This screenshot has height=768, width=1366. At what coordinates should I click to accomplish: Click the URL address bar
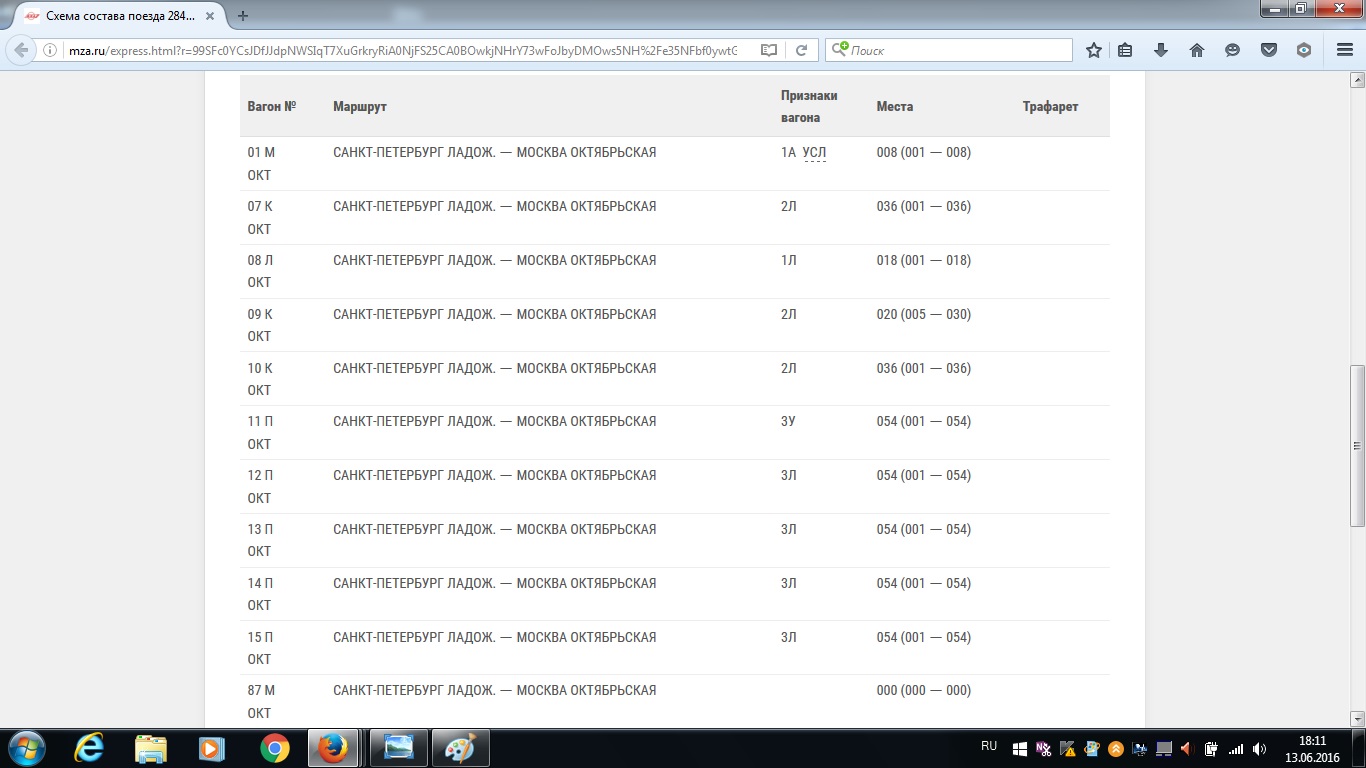click(400, 50)
